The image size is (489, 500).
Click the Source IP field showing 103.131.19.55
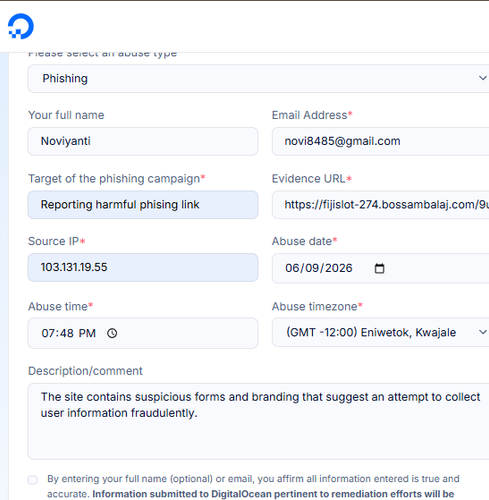143,267
